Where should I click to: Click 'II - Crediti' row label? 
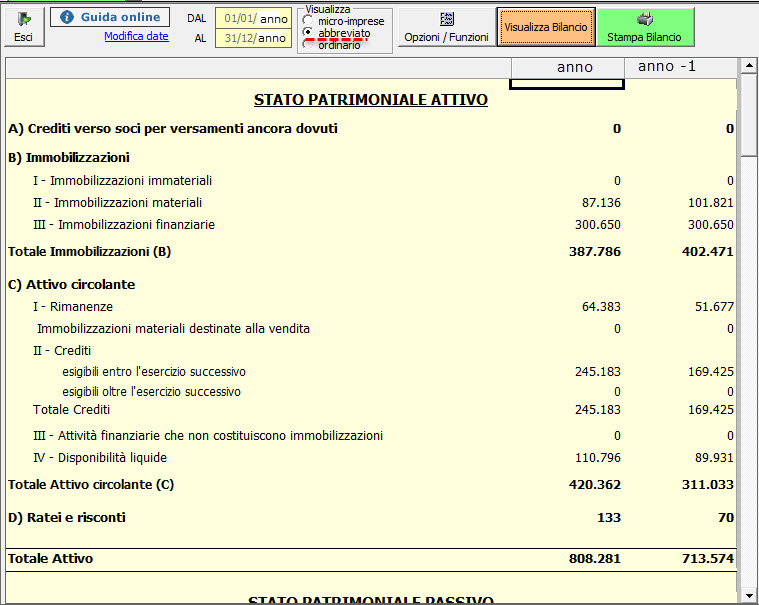point(62,350)
